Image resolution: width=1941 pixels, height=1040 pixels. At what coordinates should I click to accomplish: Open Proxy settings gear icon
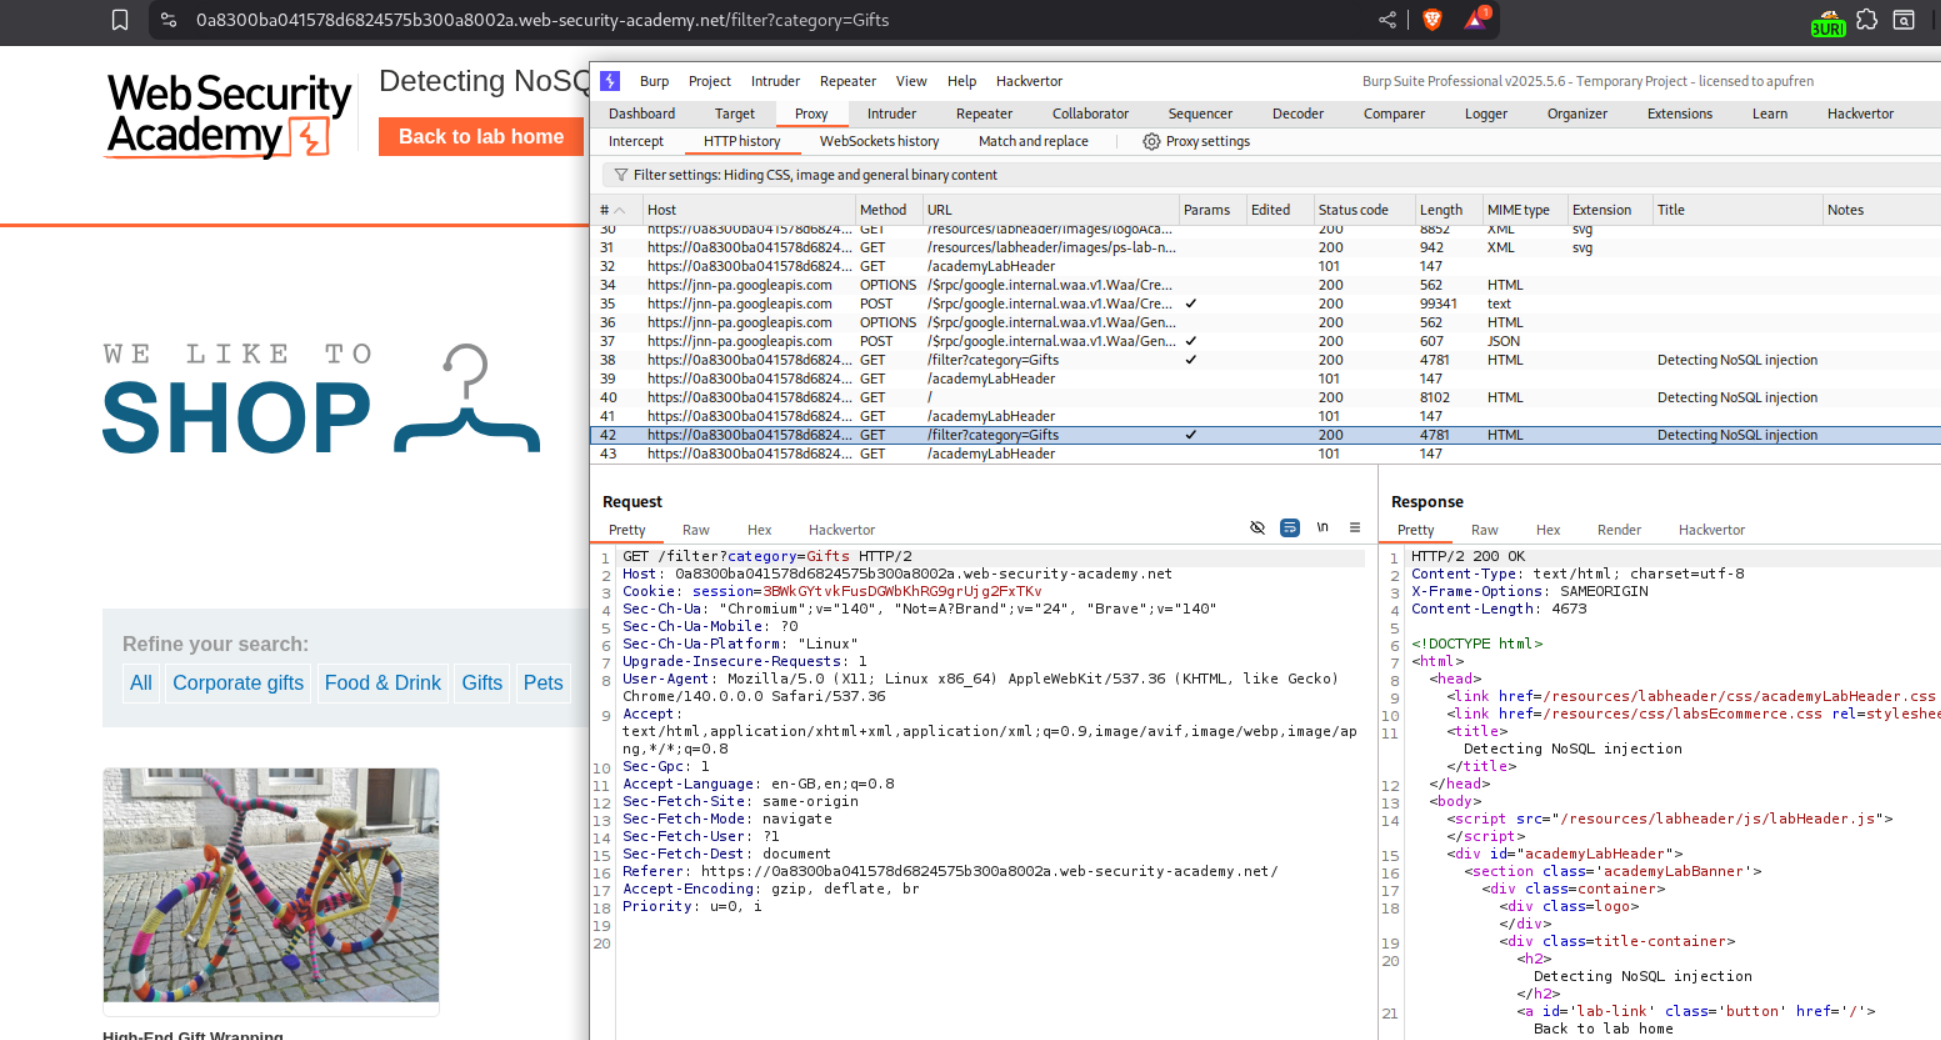1151,141
